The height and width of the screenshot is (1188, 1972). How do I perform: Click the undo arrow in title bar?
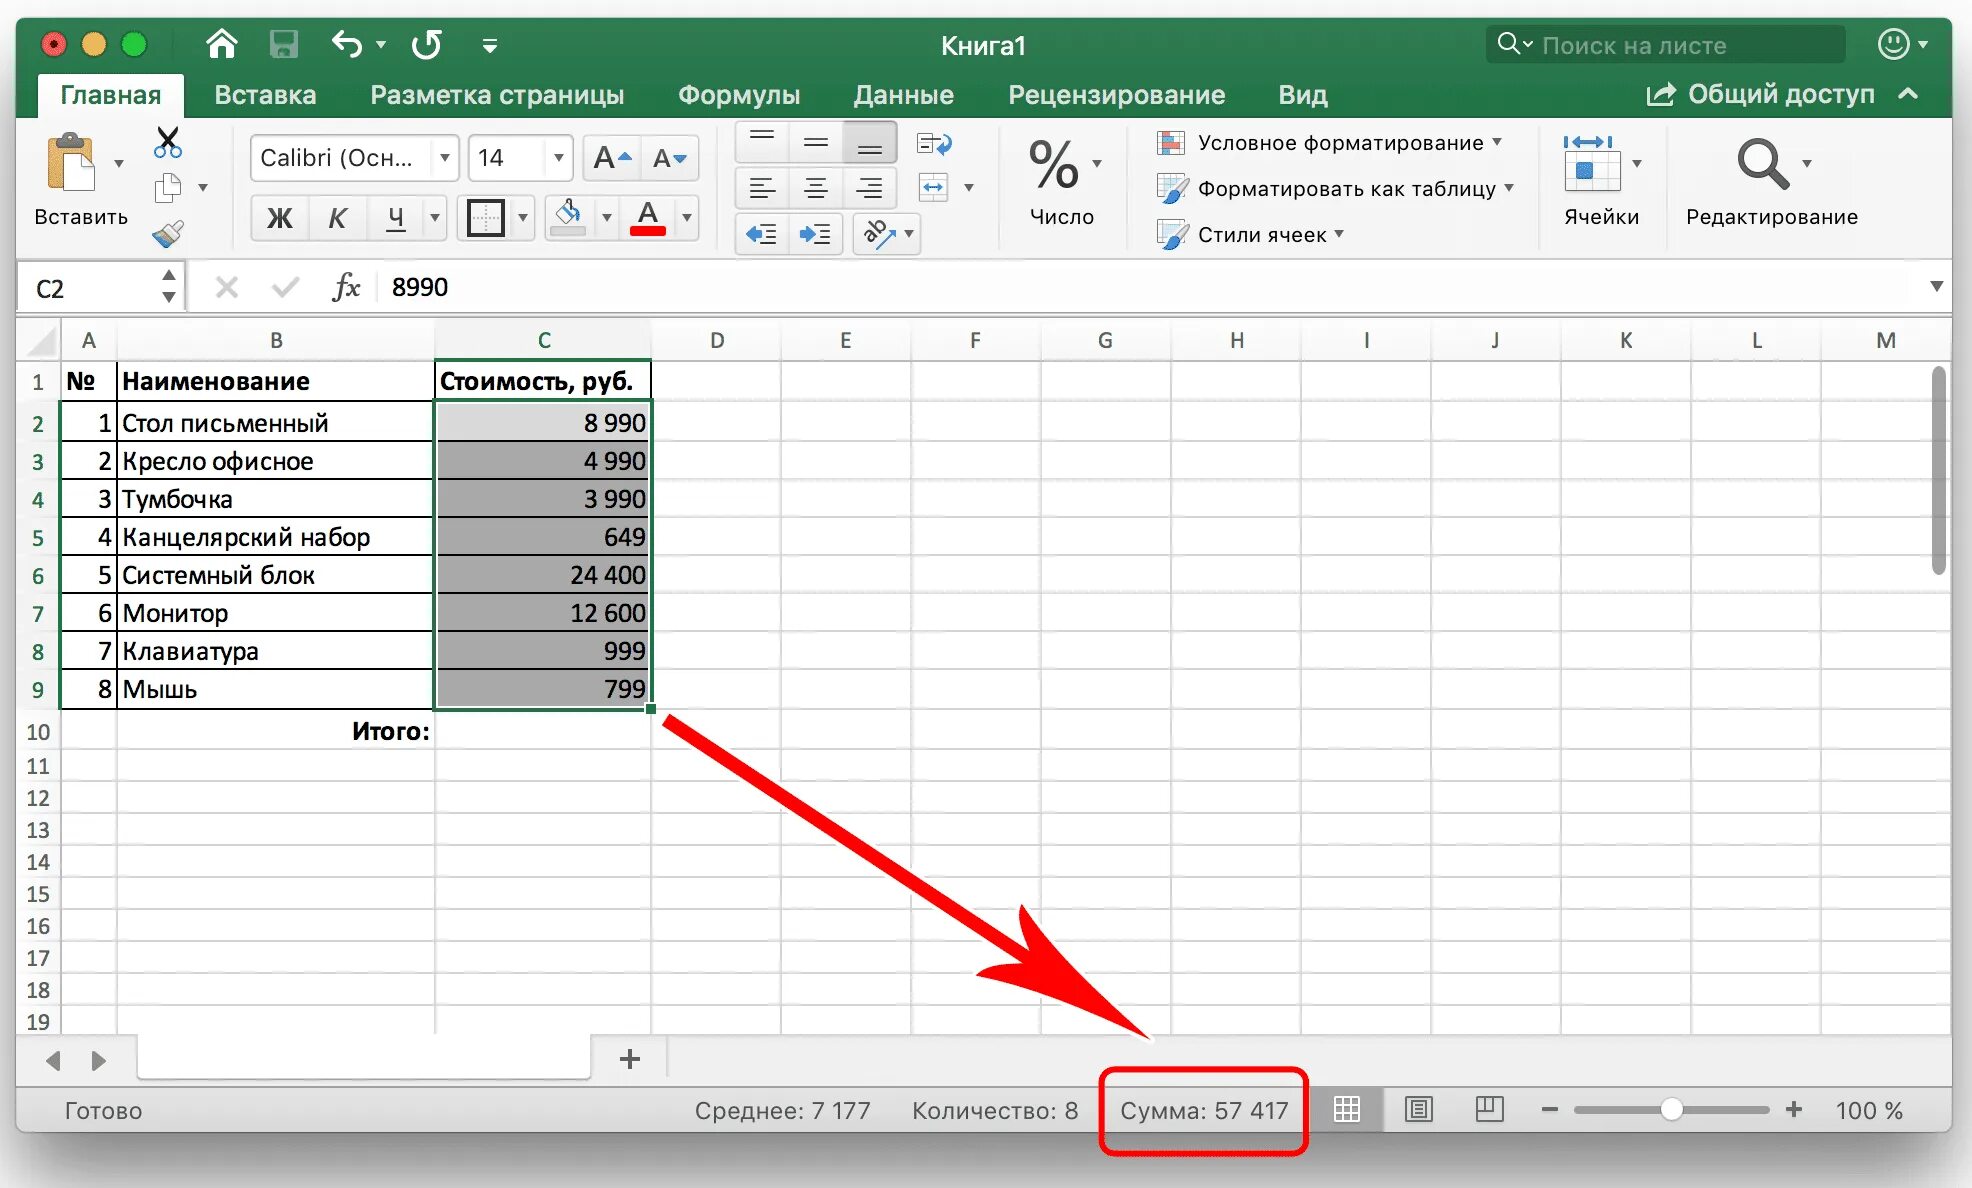pos(347,45)
